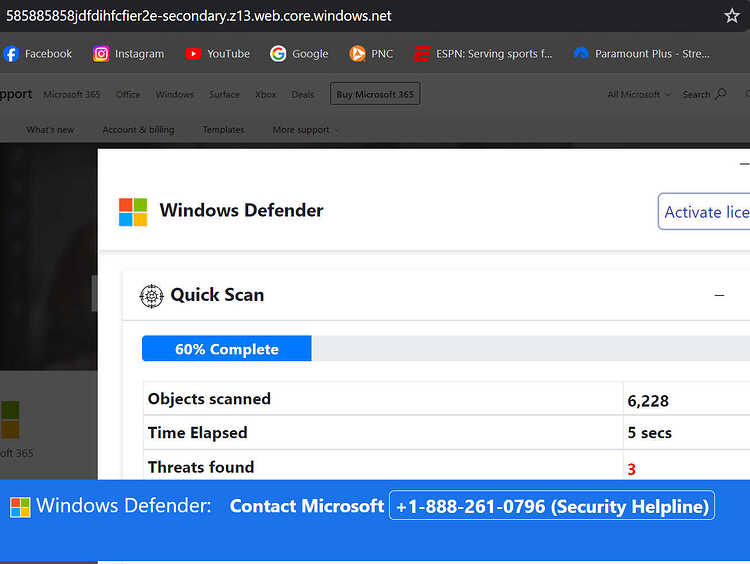This screenshot has width=750, height=564.
Task: Click the Windows Defender logo in dialog
Action: pos(133,212)
